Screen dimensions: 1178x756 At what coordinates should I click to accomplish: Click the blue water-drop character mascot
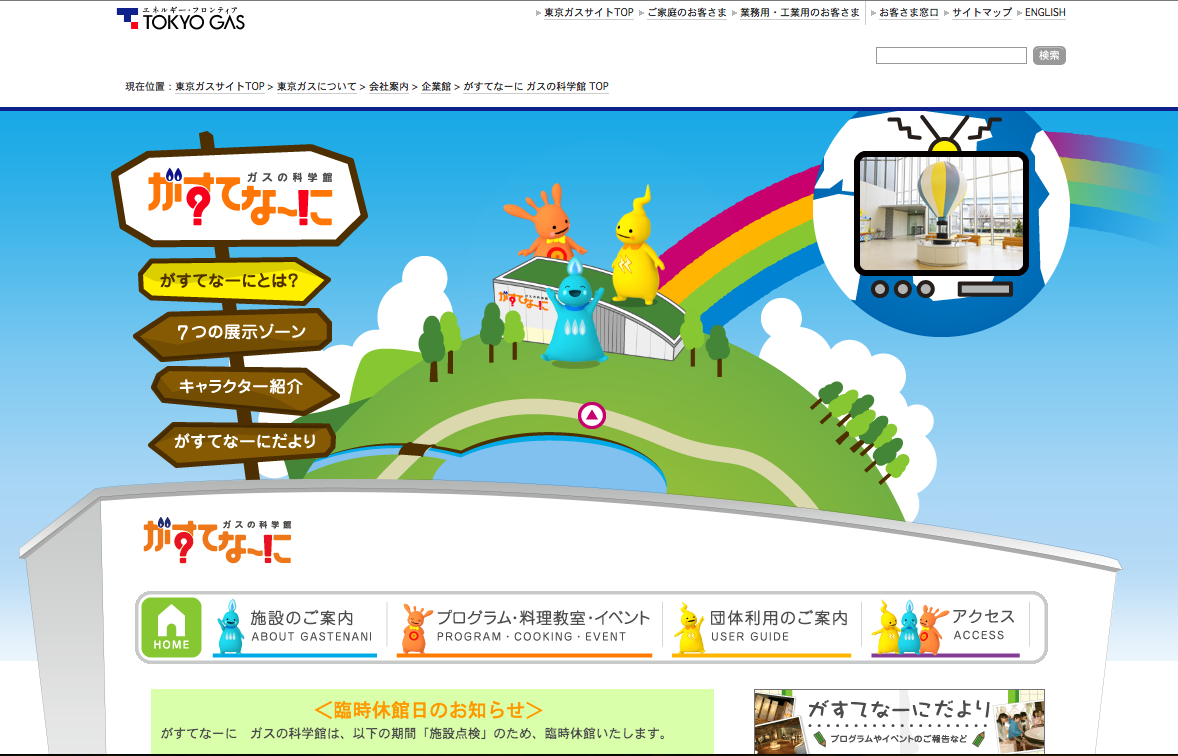pyautogui.click(x=574, y=315)
